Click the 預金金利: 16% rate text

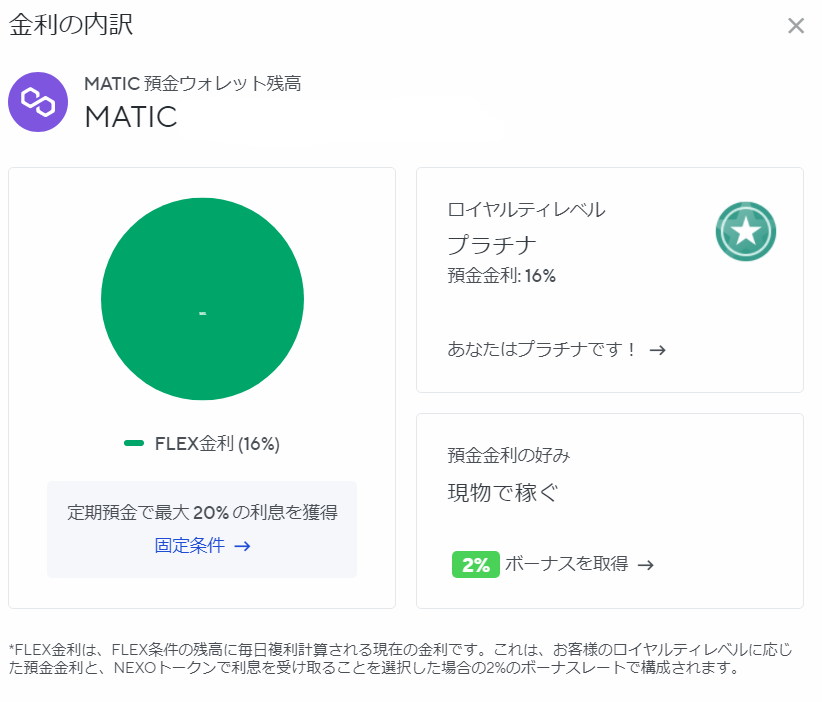[501, 276]
